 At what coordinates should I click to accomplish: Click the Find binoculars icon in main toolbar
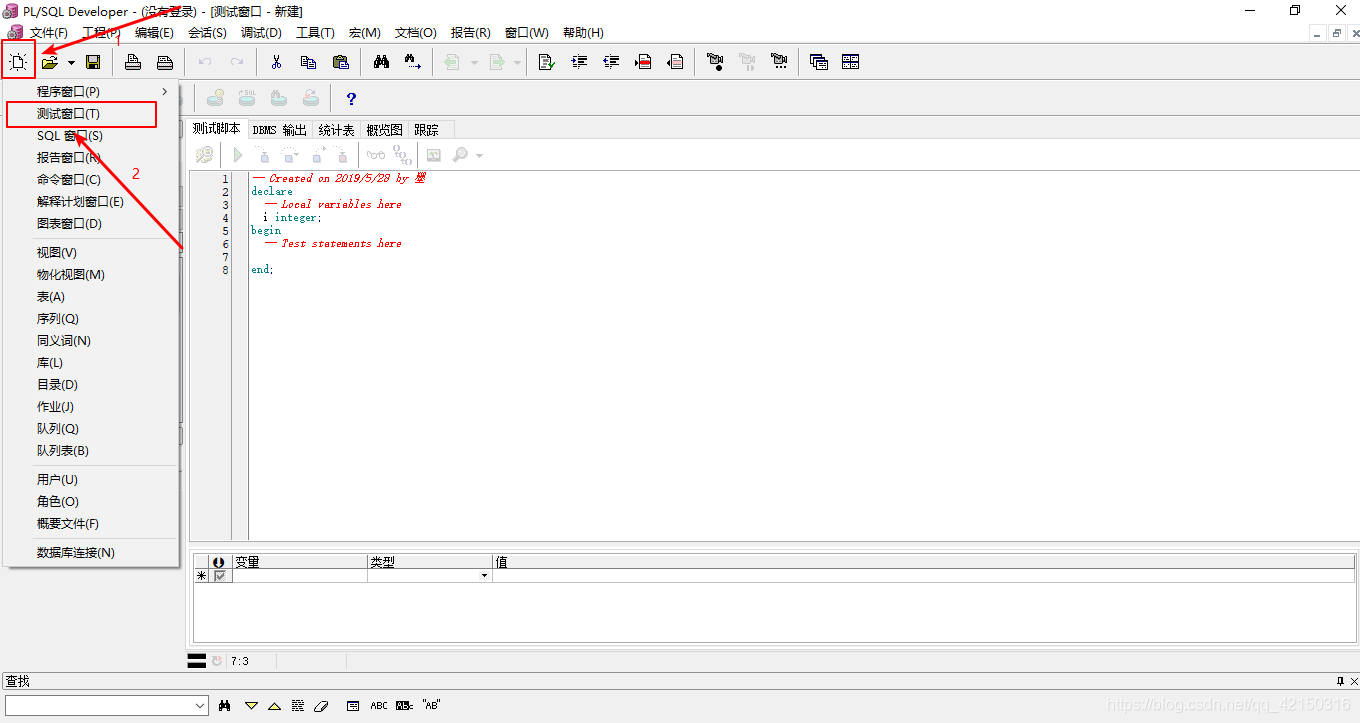click(x=381, y=62)
